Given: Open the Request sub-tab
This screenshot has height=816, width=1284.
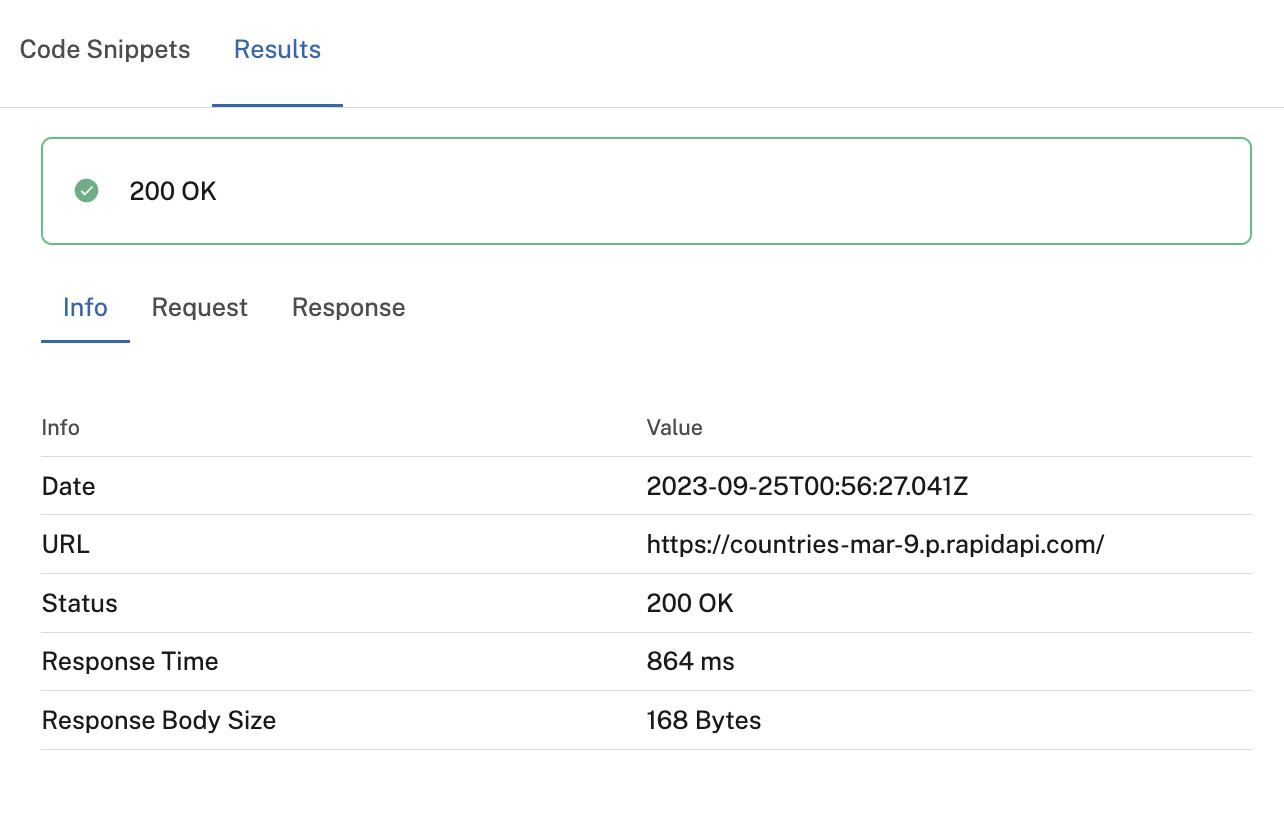Looking at the screenshot, I should [199, 307].
